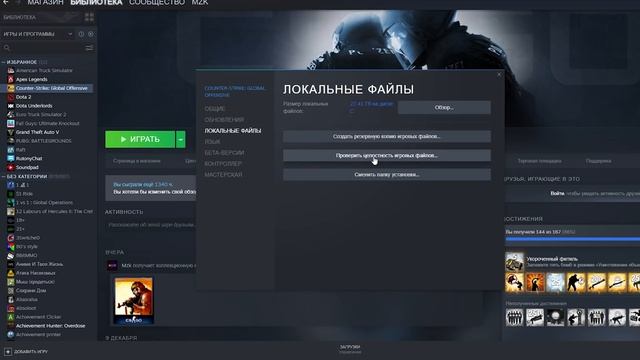
Task: Open the БЕТА-ВЕРСИИ properties section
Action: coord(224,153)
